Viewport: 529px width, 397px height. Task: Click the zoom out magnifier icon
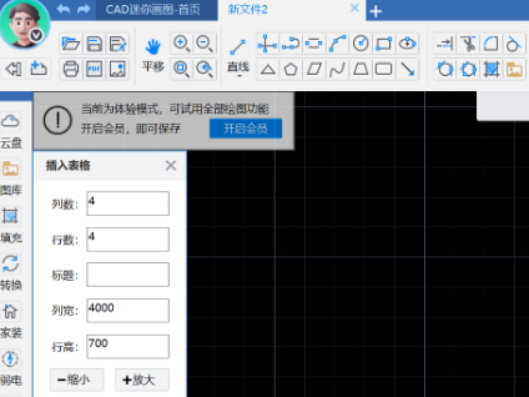coord(205,44)
